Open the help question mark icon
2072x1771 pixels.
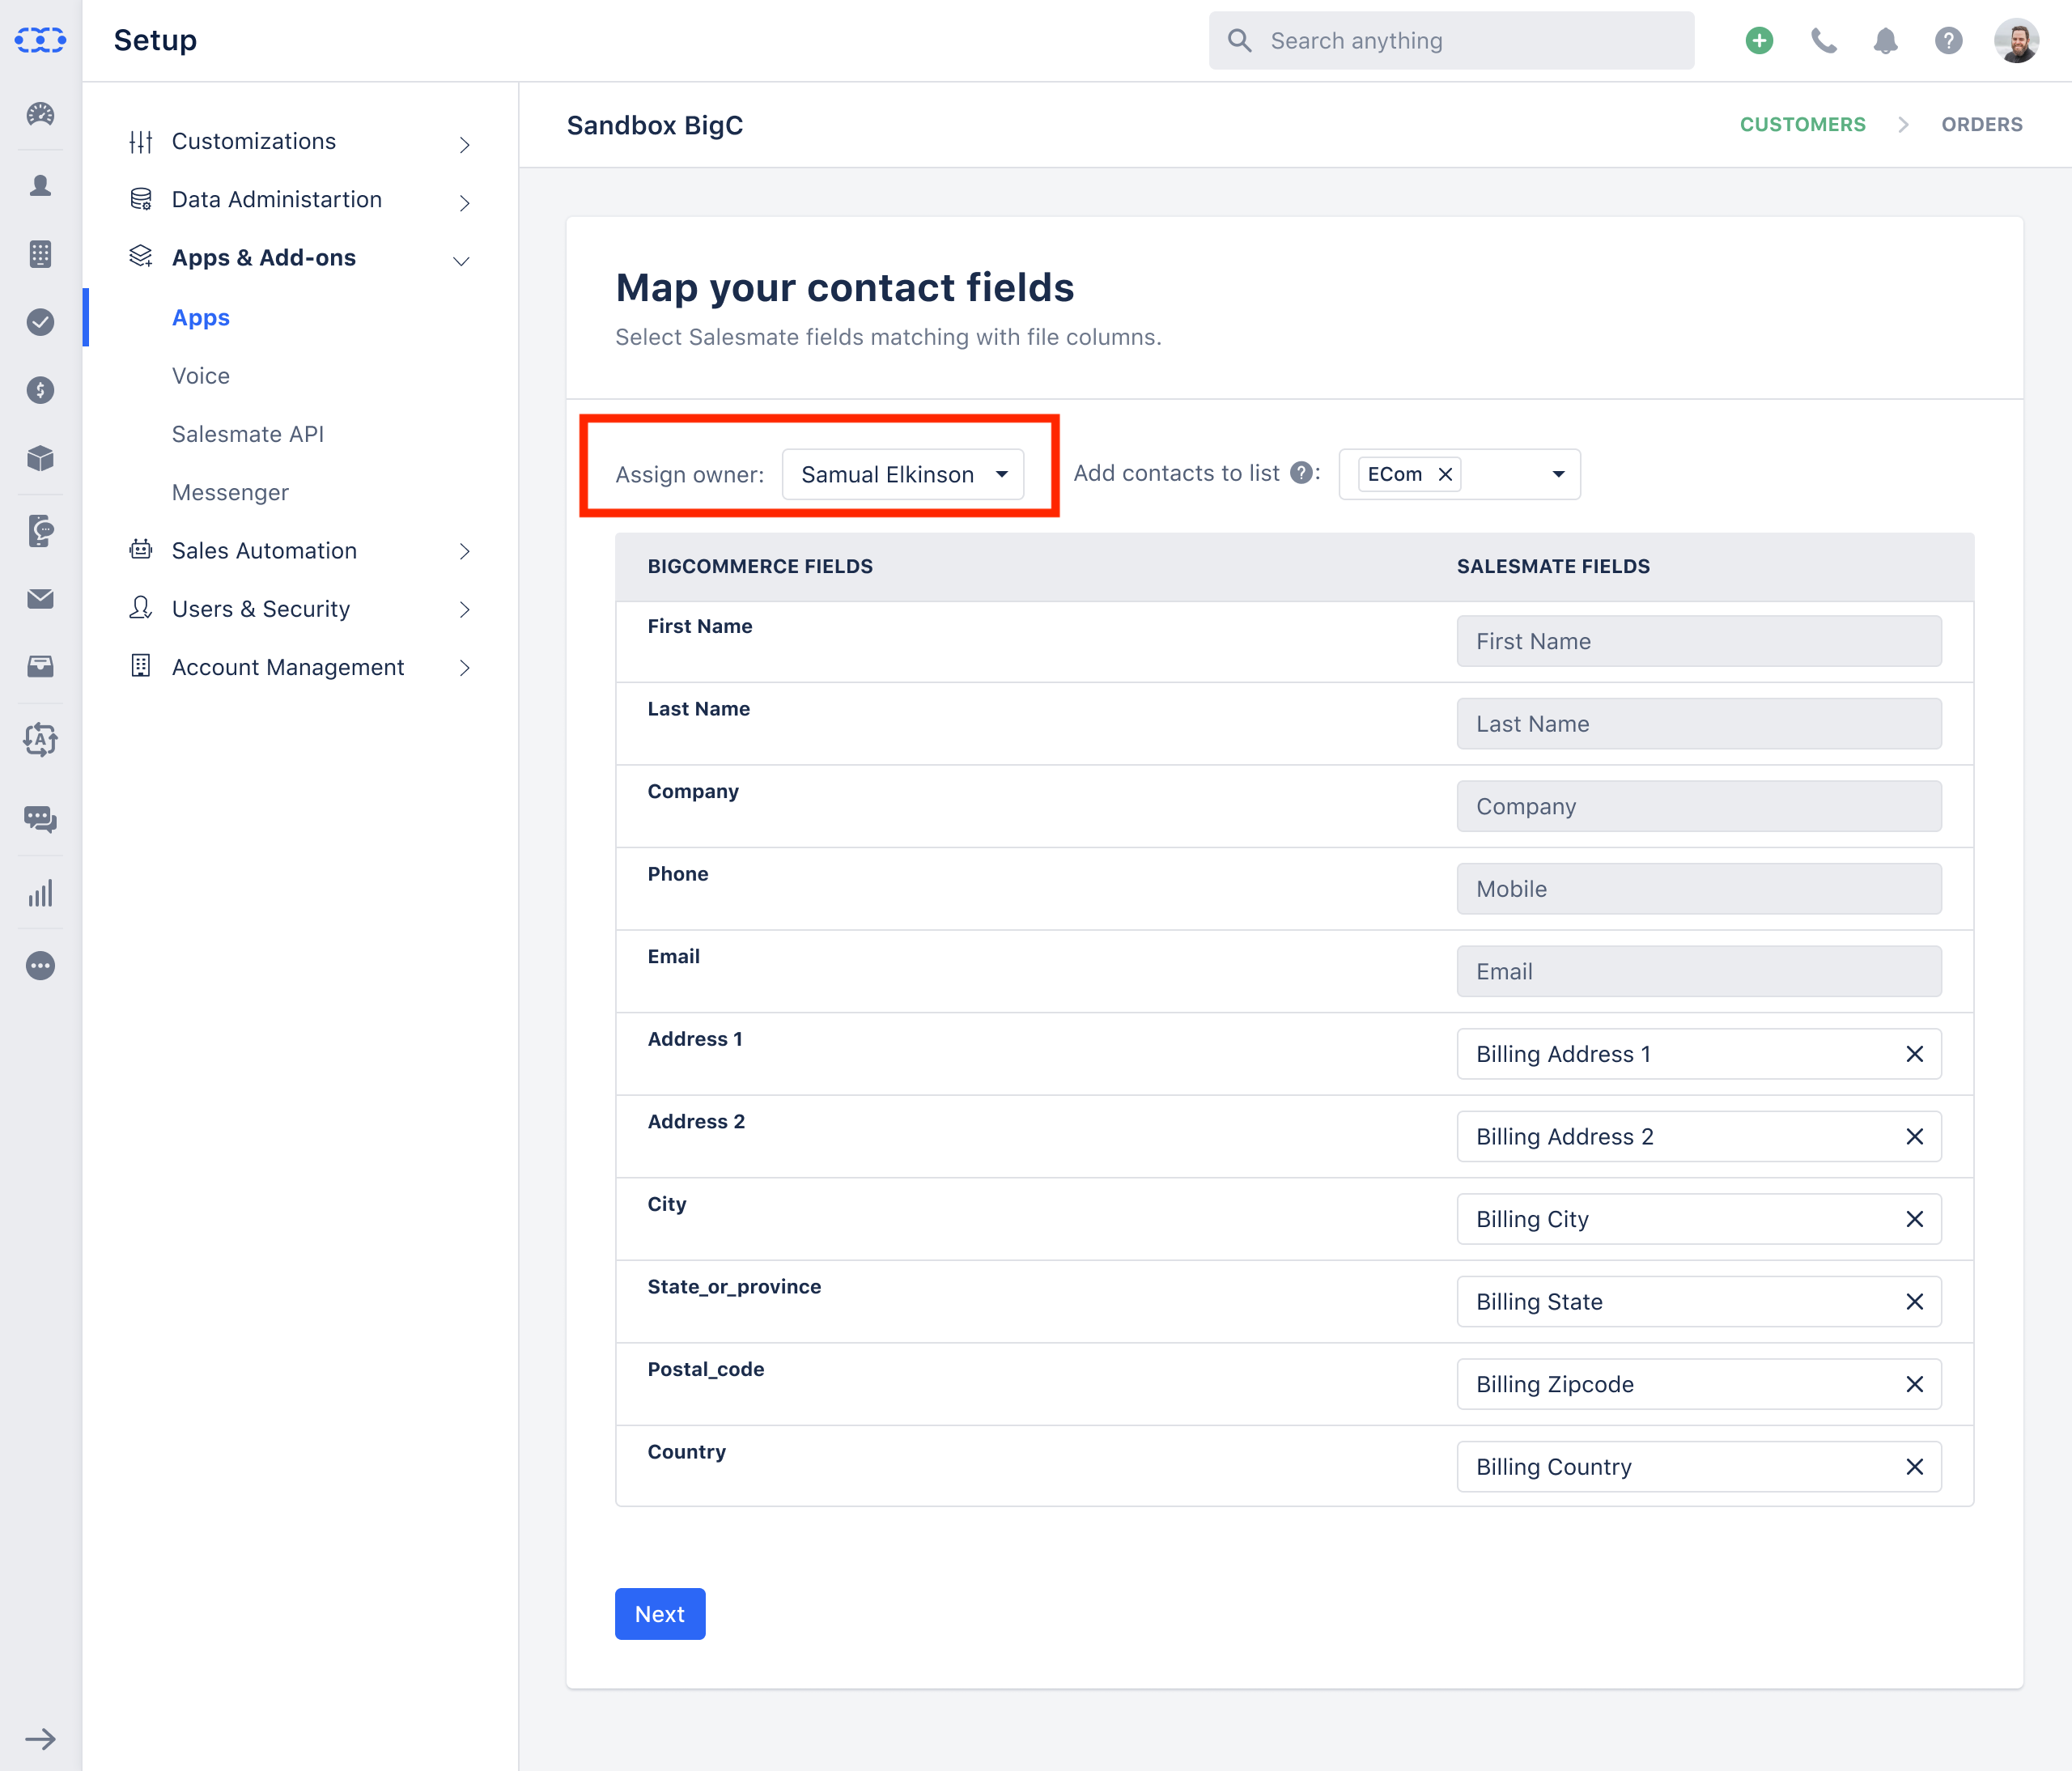(1948, 40)
